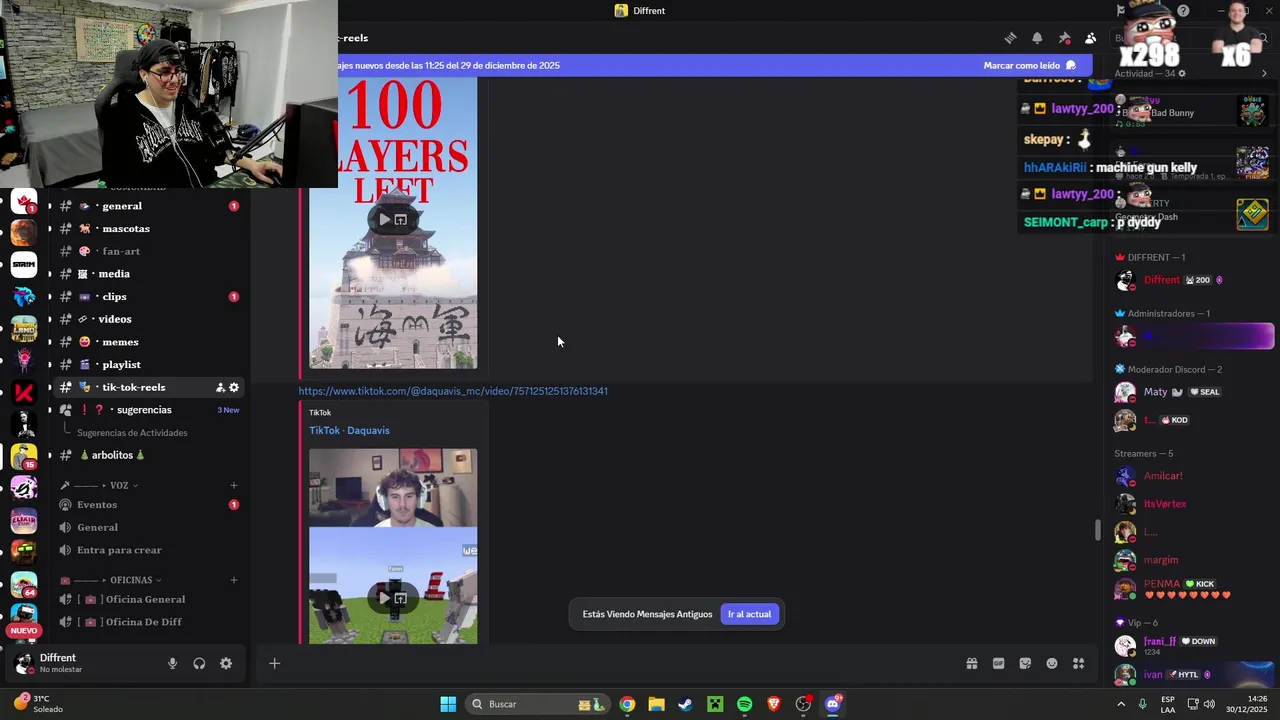The height and width of the screenshot is (720, 1280).
Task: Toggle the member list icon
Action: coord(1091,38)
